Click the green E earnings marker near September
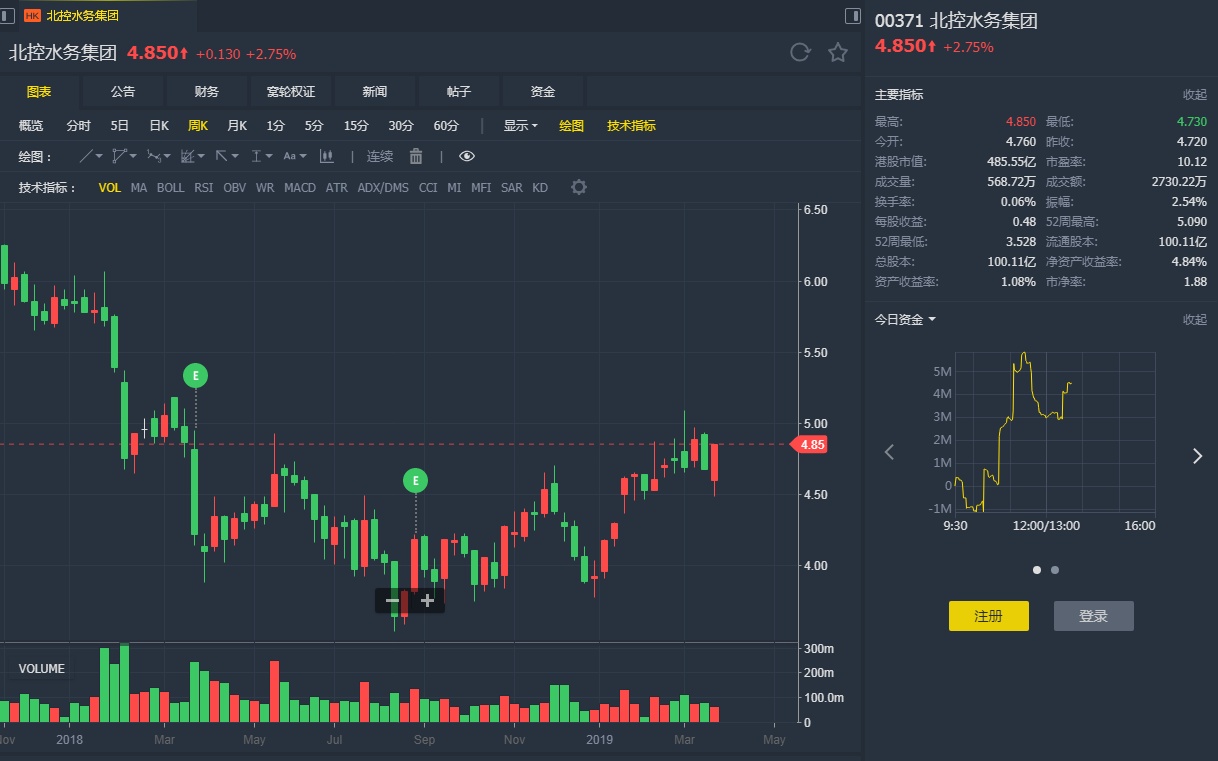The height and width of the screenshot is (761, 1218). (x=415, y=480)
